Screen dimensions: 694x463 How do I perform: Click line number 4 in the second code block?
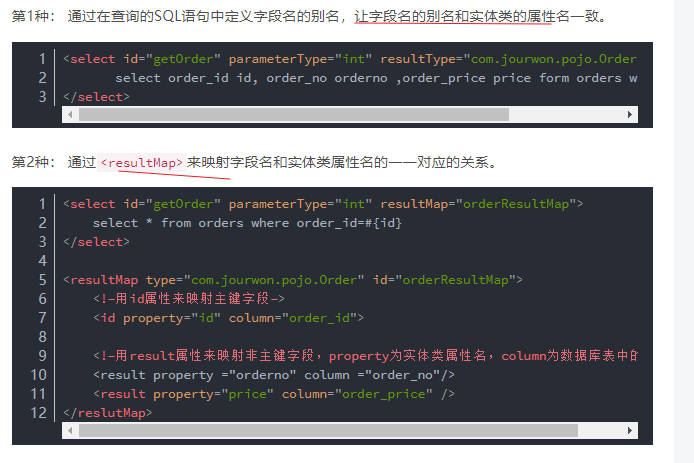42,261
